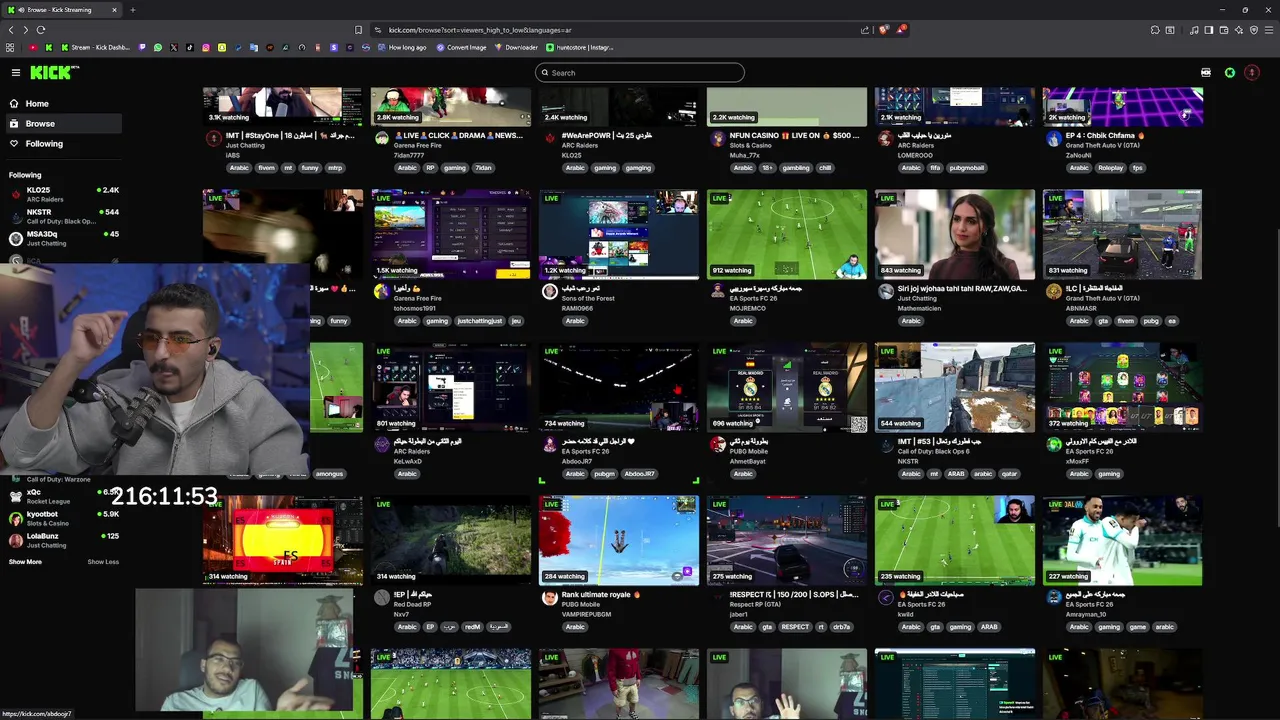Click the RESPECT tag under Respect RP stream
Viewport: 1280px width, 720px height.
tap(795, 627)
